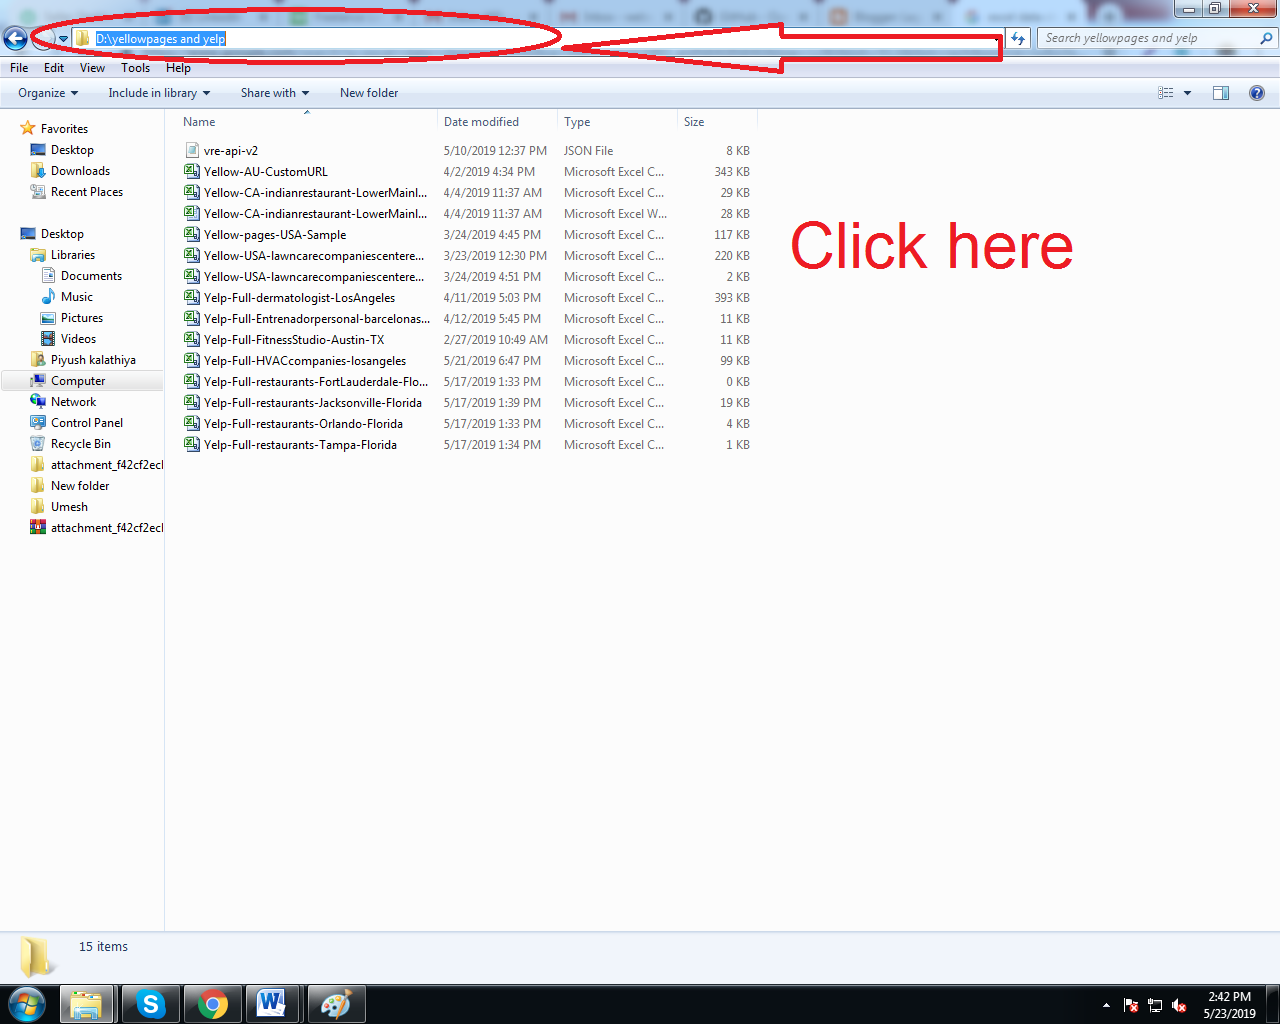Viewport: 1280px width, 1024px height.
Task: Select the vre-api-v2 JSON file icon
Action: [x=191, y=150]
